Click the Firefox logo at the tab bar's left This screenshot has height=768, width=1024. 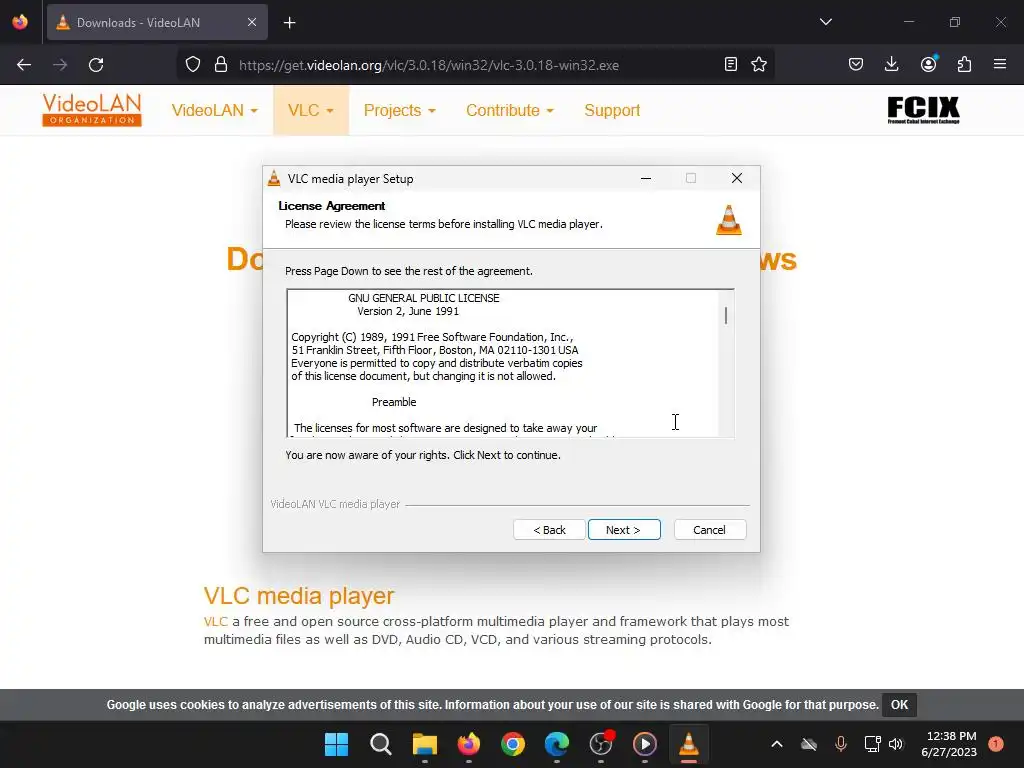20,22
